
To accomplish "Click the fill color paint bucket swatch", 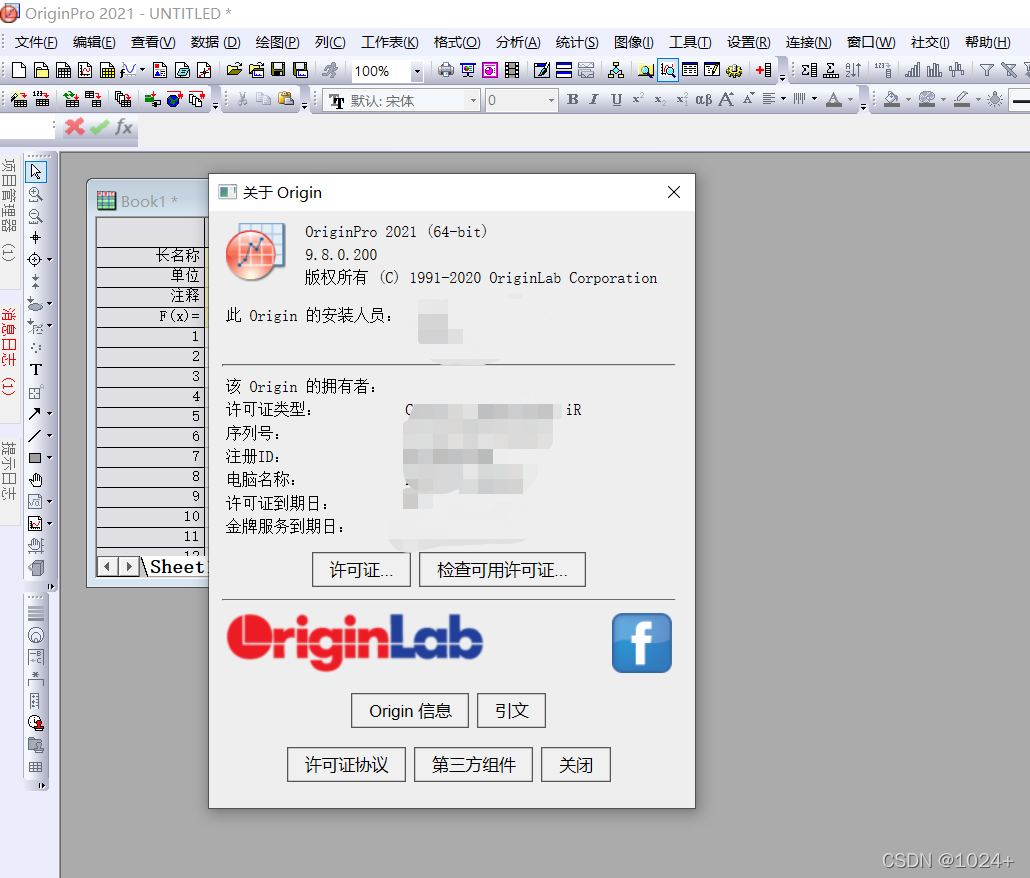I will point(892,100).
